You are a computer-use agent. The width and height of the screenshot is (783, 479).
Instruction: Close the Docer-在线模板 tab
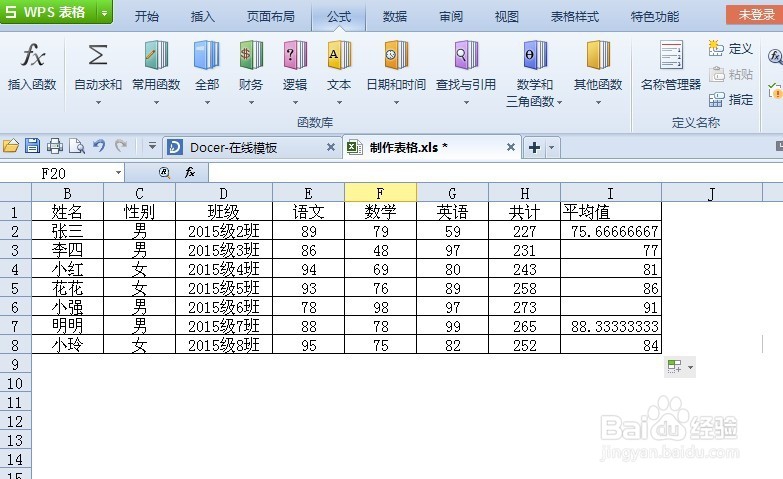tap(331, 147)
